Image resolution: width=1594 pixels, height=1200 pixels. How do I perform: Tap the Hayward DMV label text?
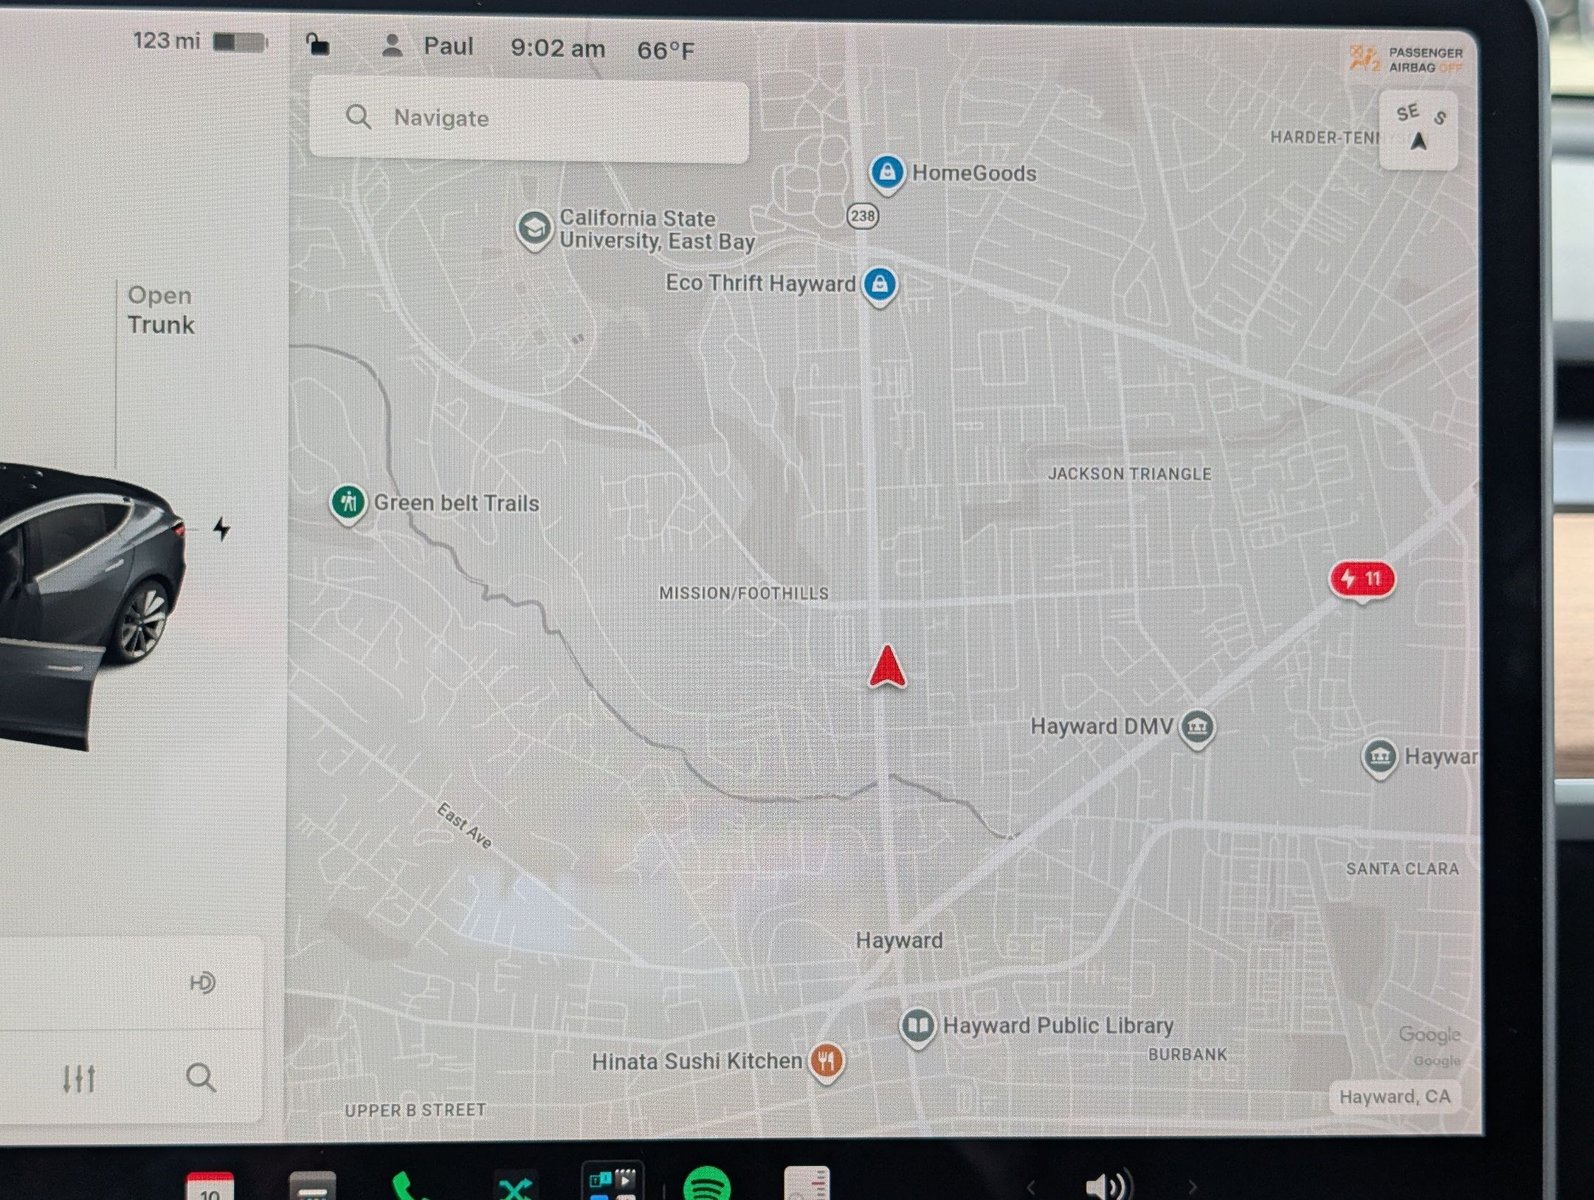point(1101,727)
